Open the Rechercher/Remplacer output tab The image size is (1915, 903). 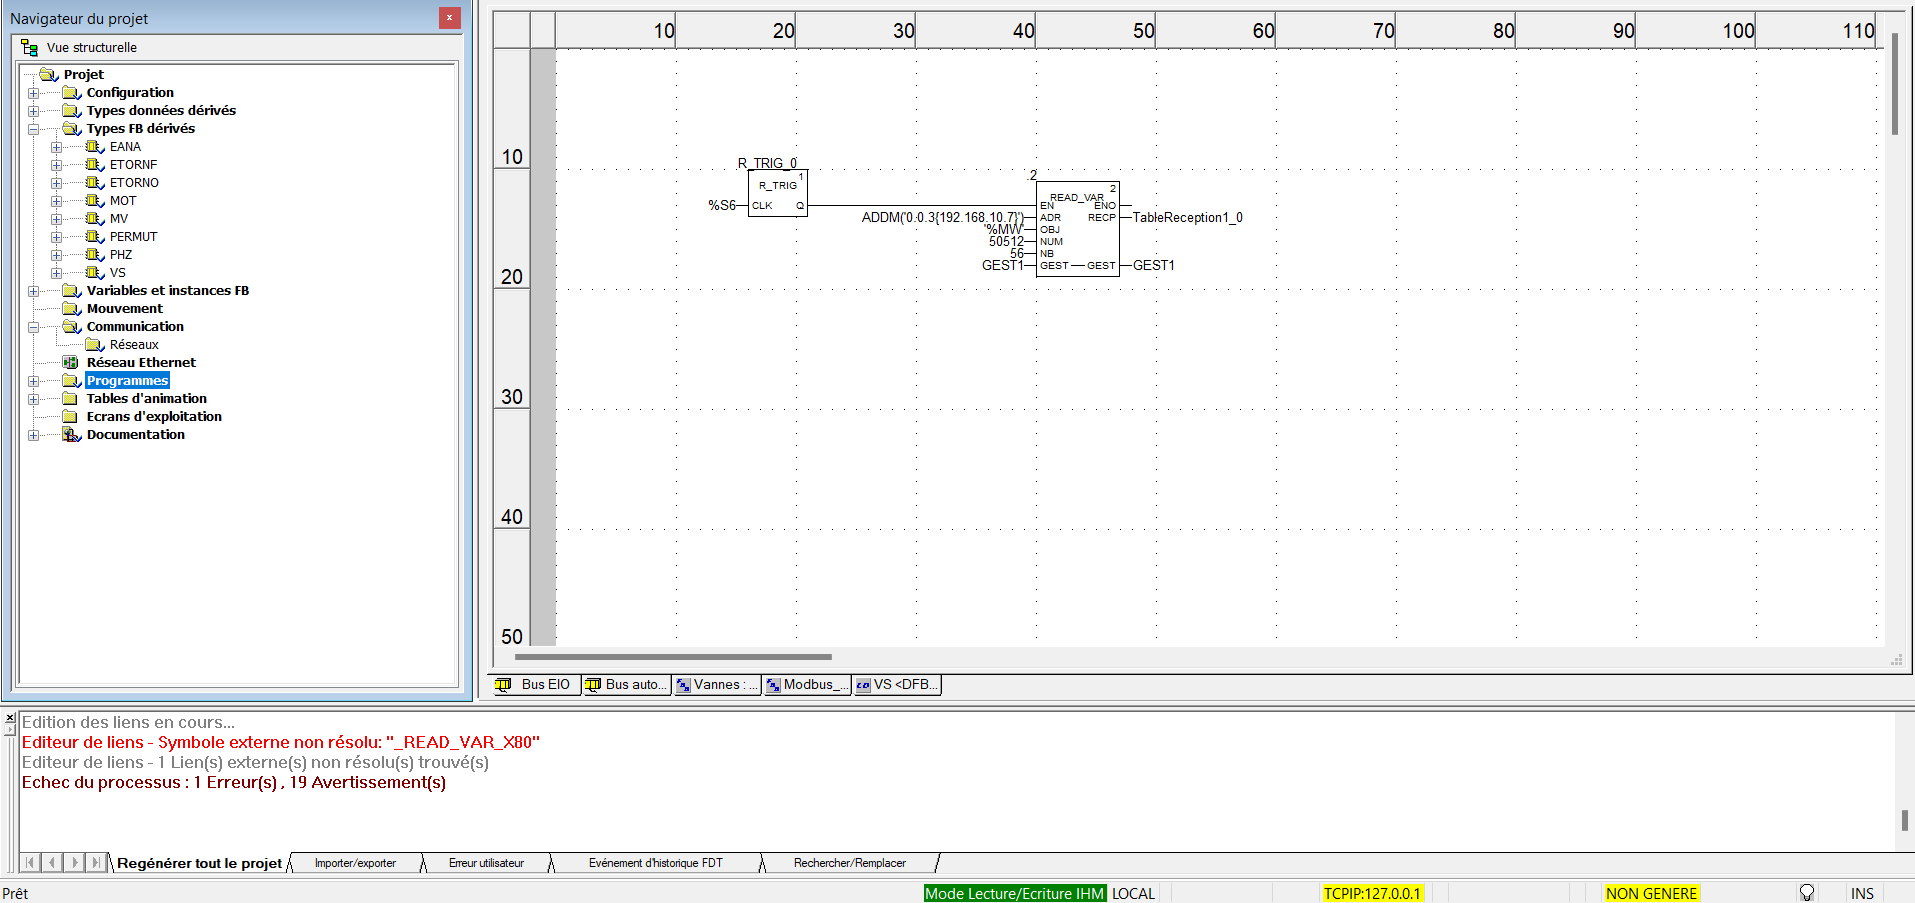(849, 863)
